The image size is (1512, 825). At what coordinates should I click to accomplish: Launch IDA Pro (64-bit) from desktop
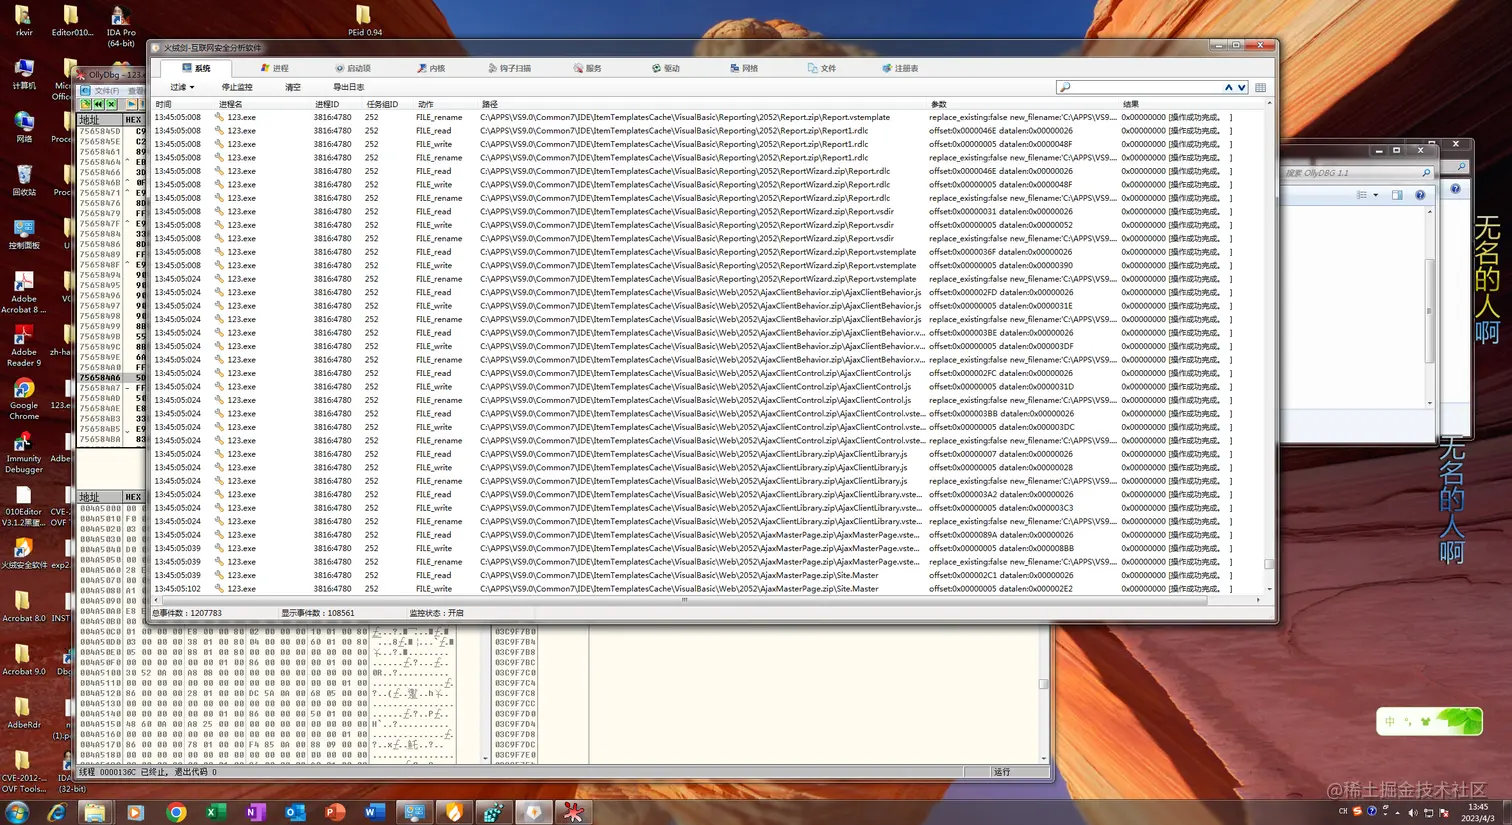pyautogui.click(x=121, y=27)
